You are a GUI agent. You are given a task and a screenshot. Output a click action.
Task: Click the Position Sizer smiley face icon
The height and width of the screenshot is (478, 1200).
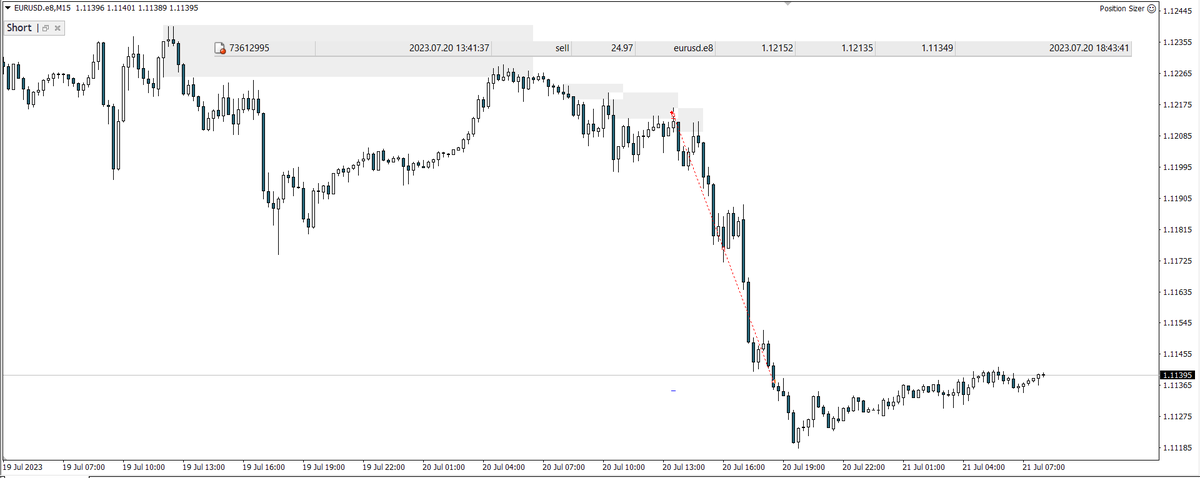pos(1151,8)
